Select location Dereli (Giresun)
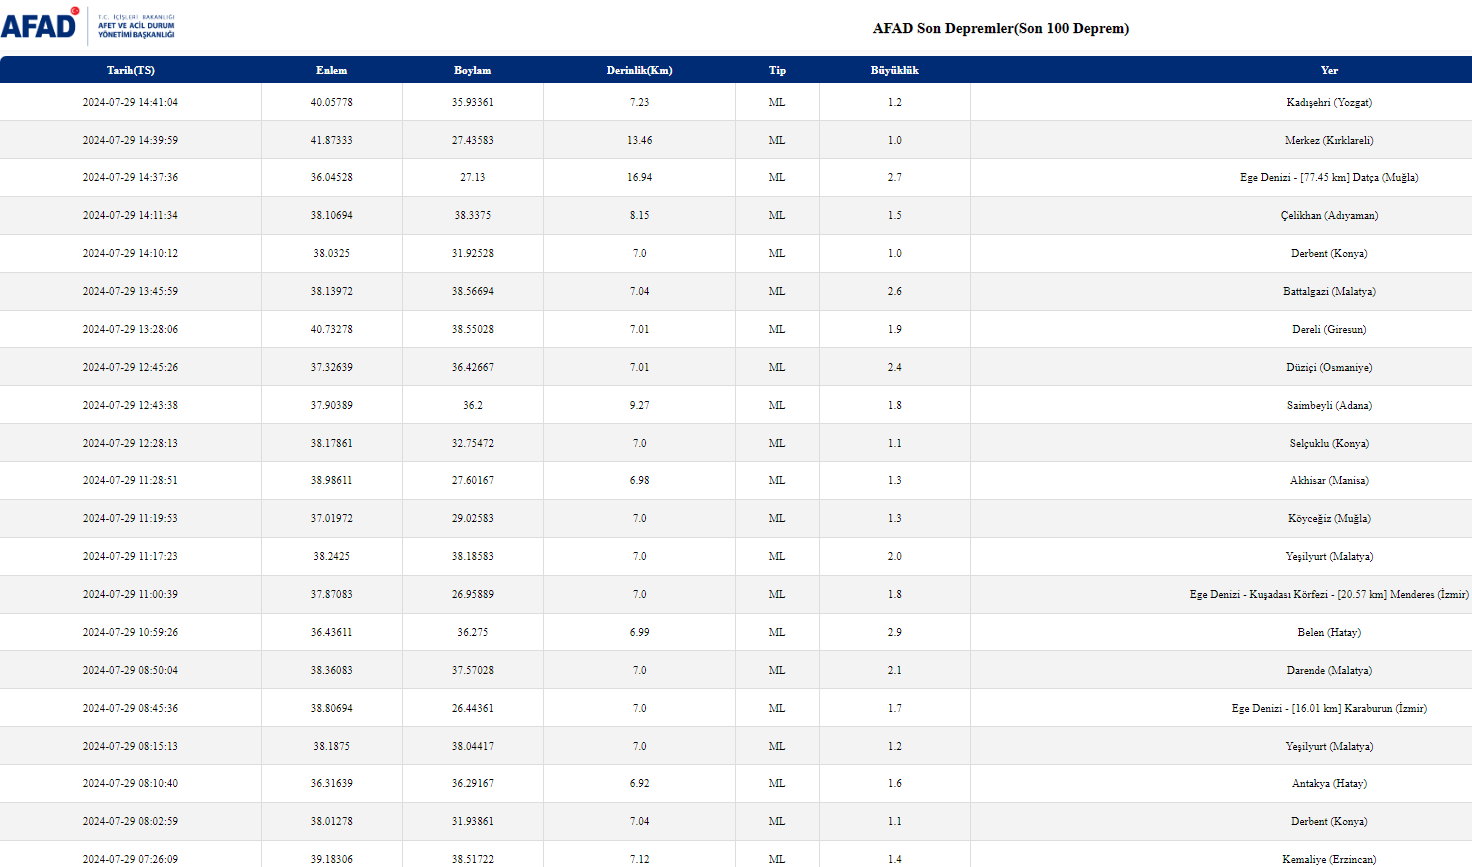The height and width of the screenshot is (867, 1472). (1329, 329)
